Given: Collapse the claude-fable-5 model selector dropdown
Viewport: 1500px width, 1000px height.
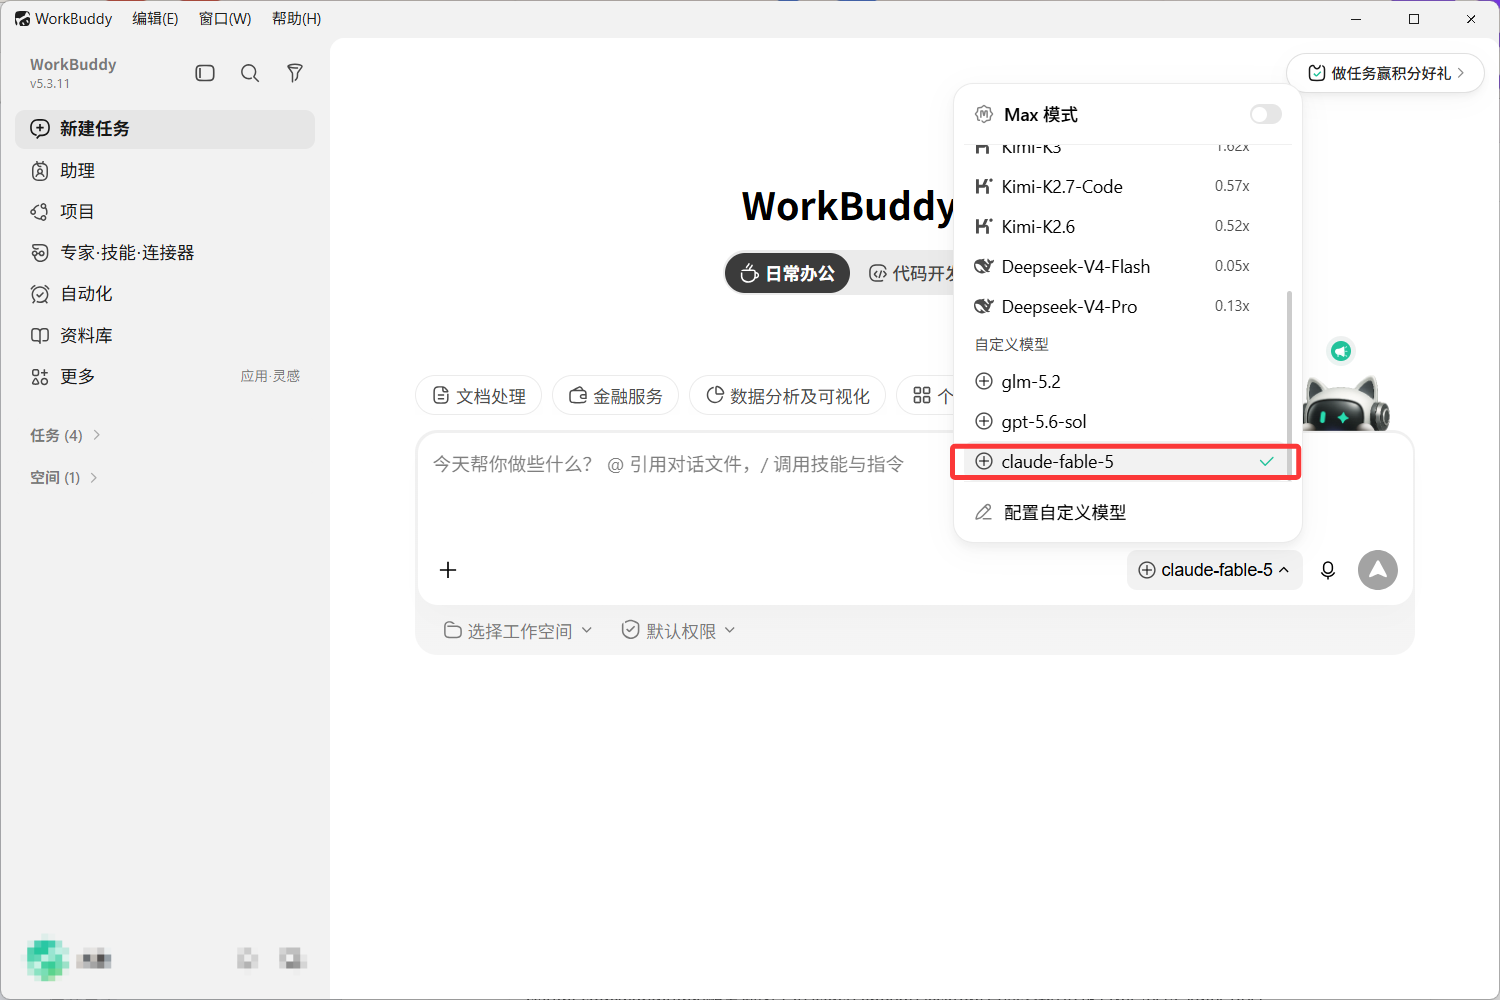Looking at the screenshot, I should coord(1214,570).
